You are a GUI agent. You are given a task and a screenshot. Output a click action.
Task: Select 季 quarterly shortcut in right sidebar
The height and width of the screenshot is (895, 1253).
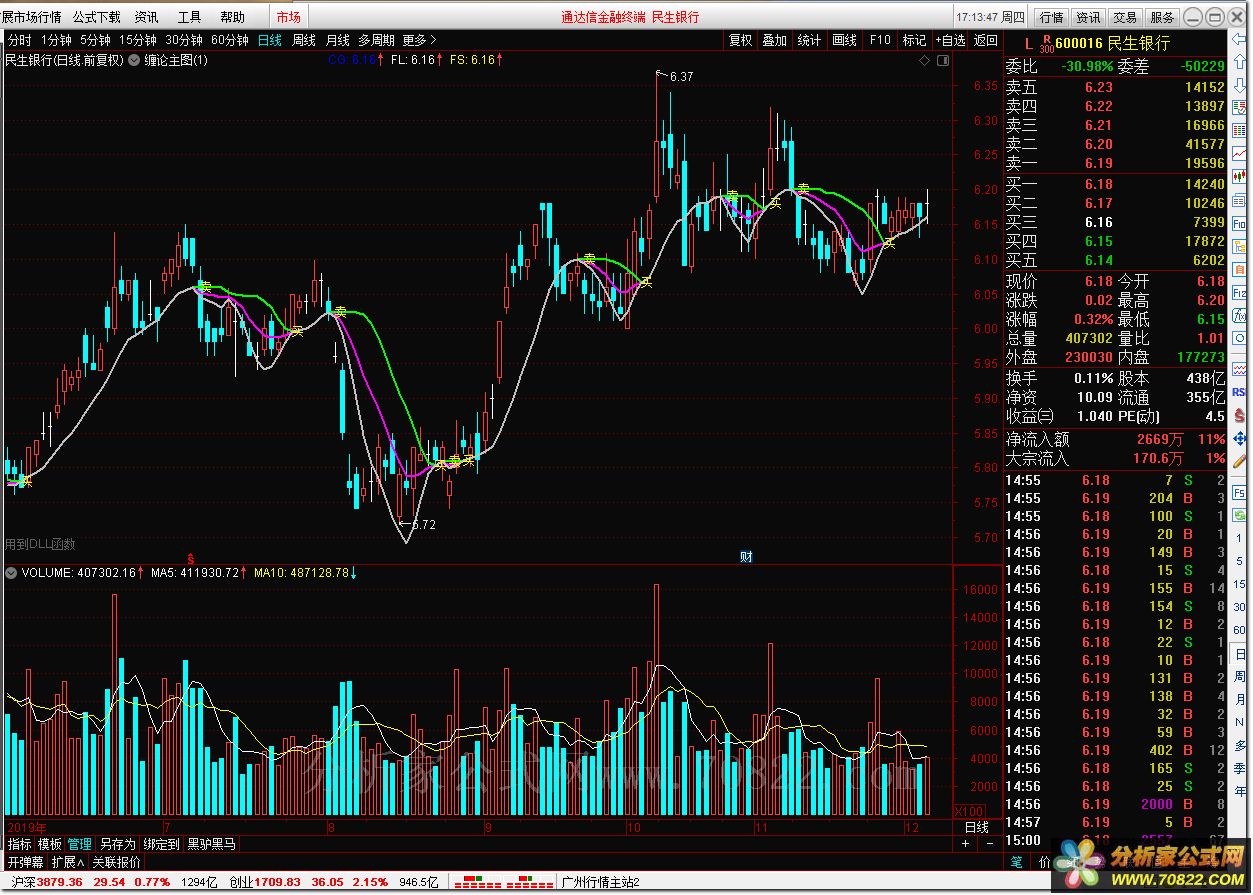1238,767
